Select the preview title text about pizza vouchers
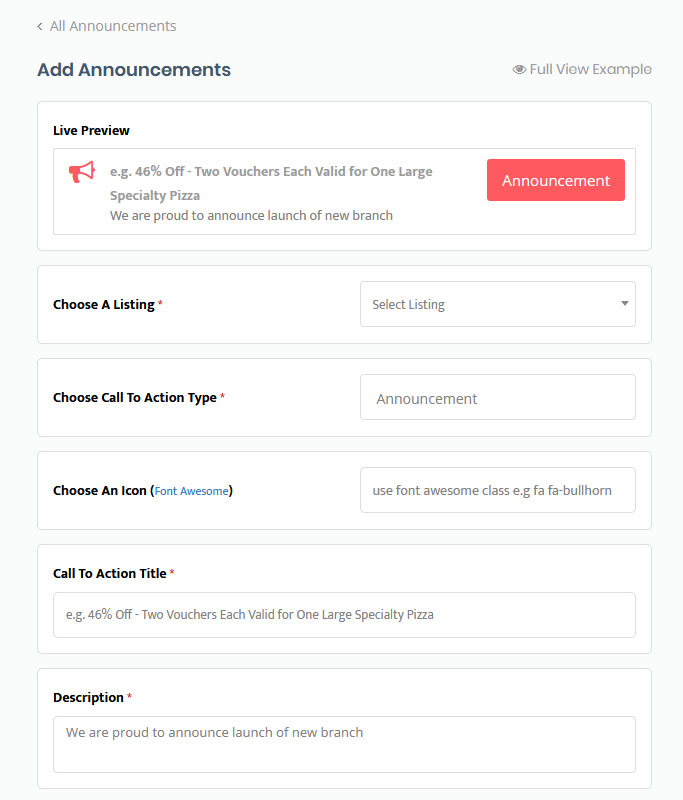 coord(271,183)
